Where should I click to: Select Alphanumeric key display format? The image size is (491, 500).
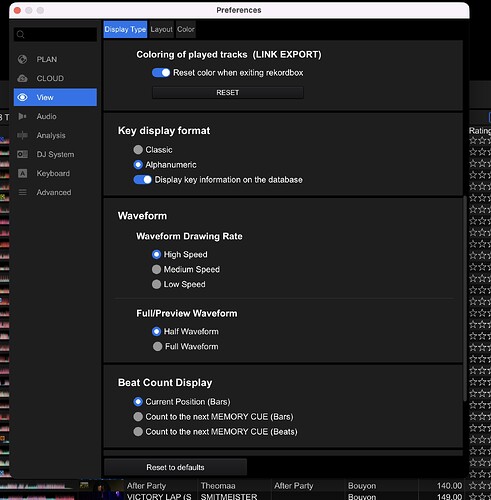point(138,165)
